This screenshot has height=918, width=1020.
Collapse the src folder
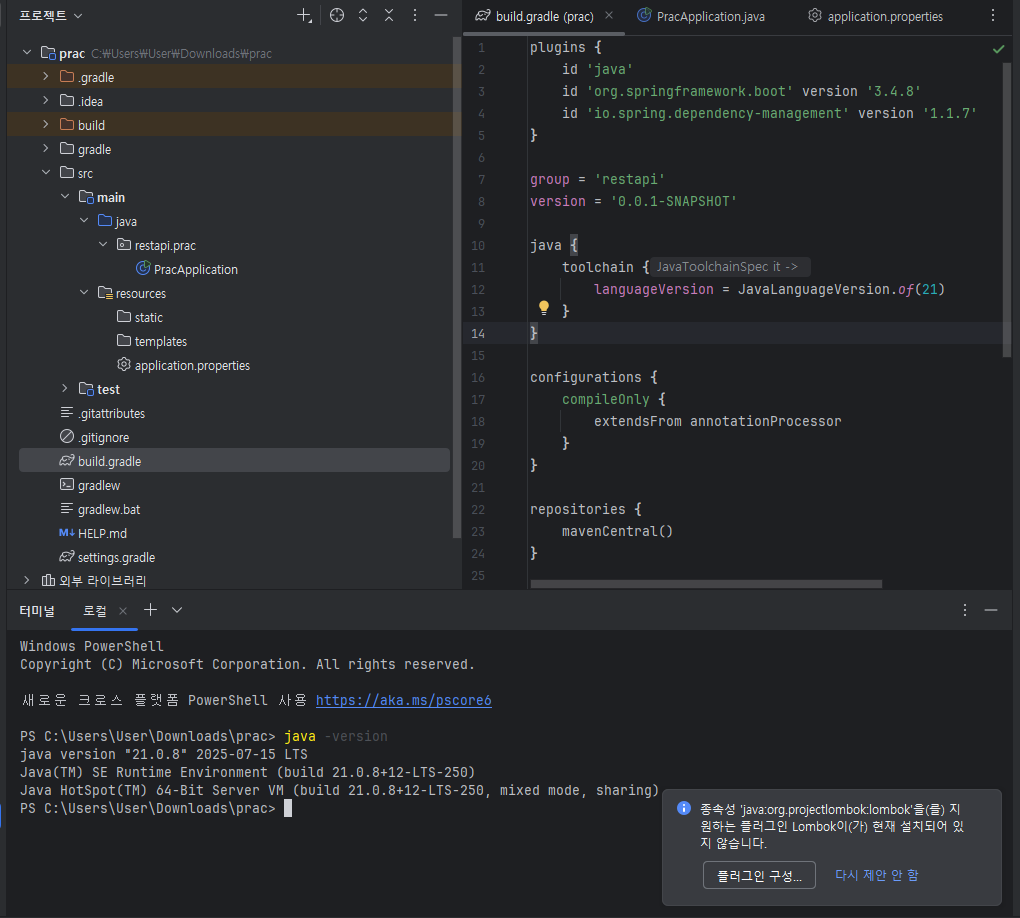(x=46, y=173)
